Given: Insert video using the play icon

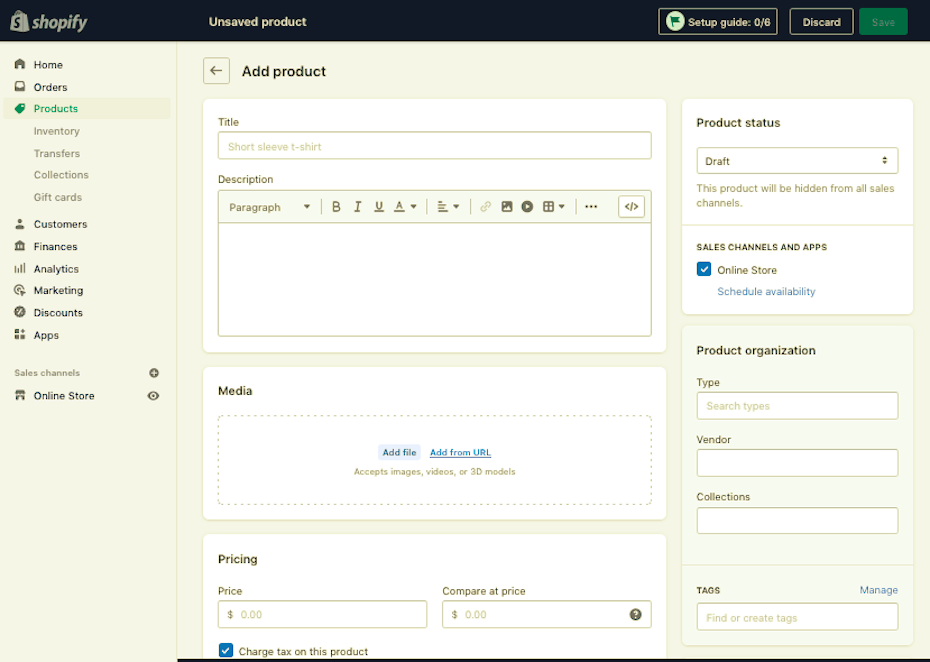Looking at the screenshot, I should tap(527, 207).
